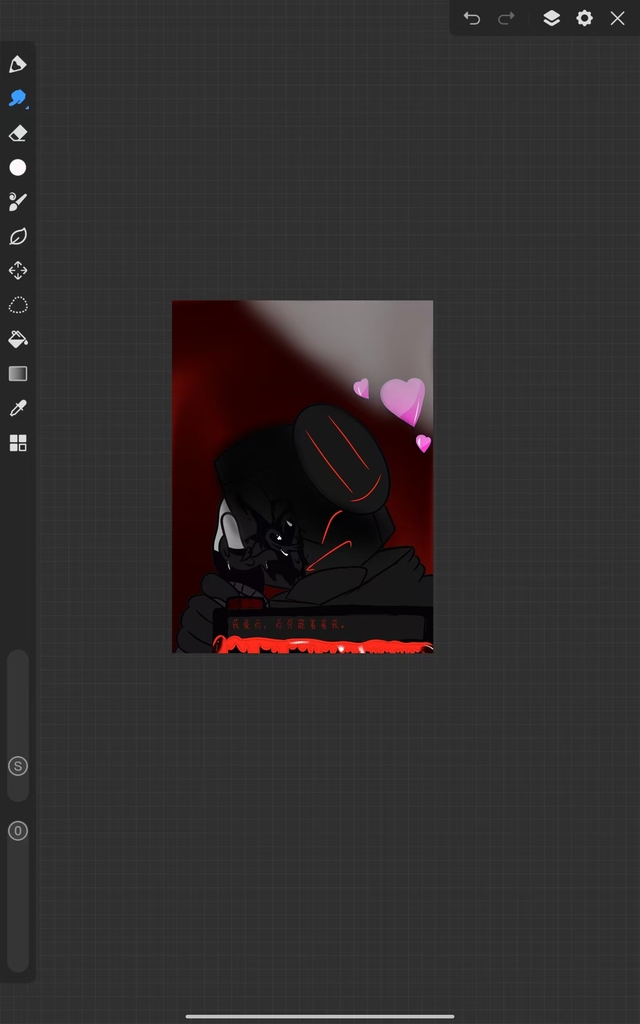Viewport: 640px width, 1024px height.
Task: Choose the Smudge brush tool
Action: point(18,202)
